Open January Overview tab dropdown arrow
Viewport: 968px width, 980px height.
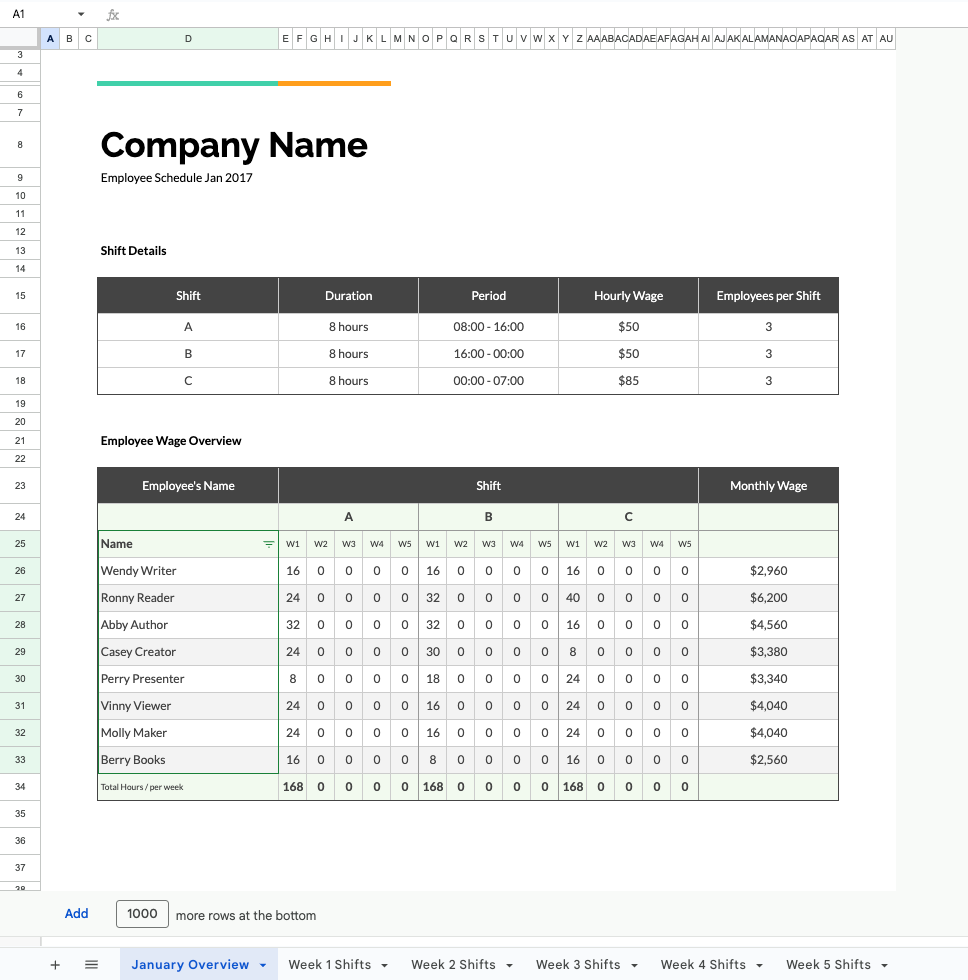pyautogui.click(x=263, y=966)
